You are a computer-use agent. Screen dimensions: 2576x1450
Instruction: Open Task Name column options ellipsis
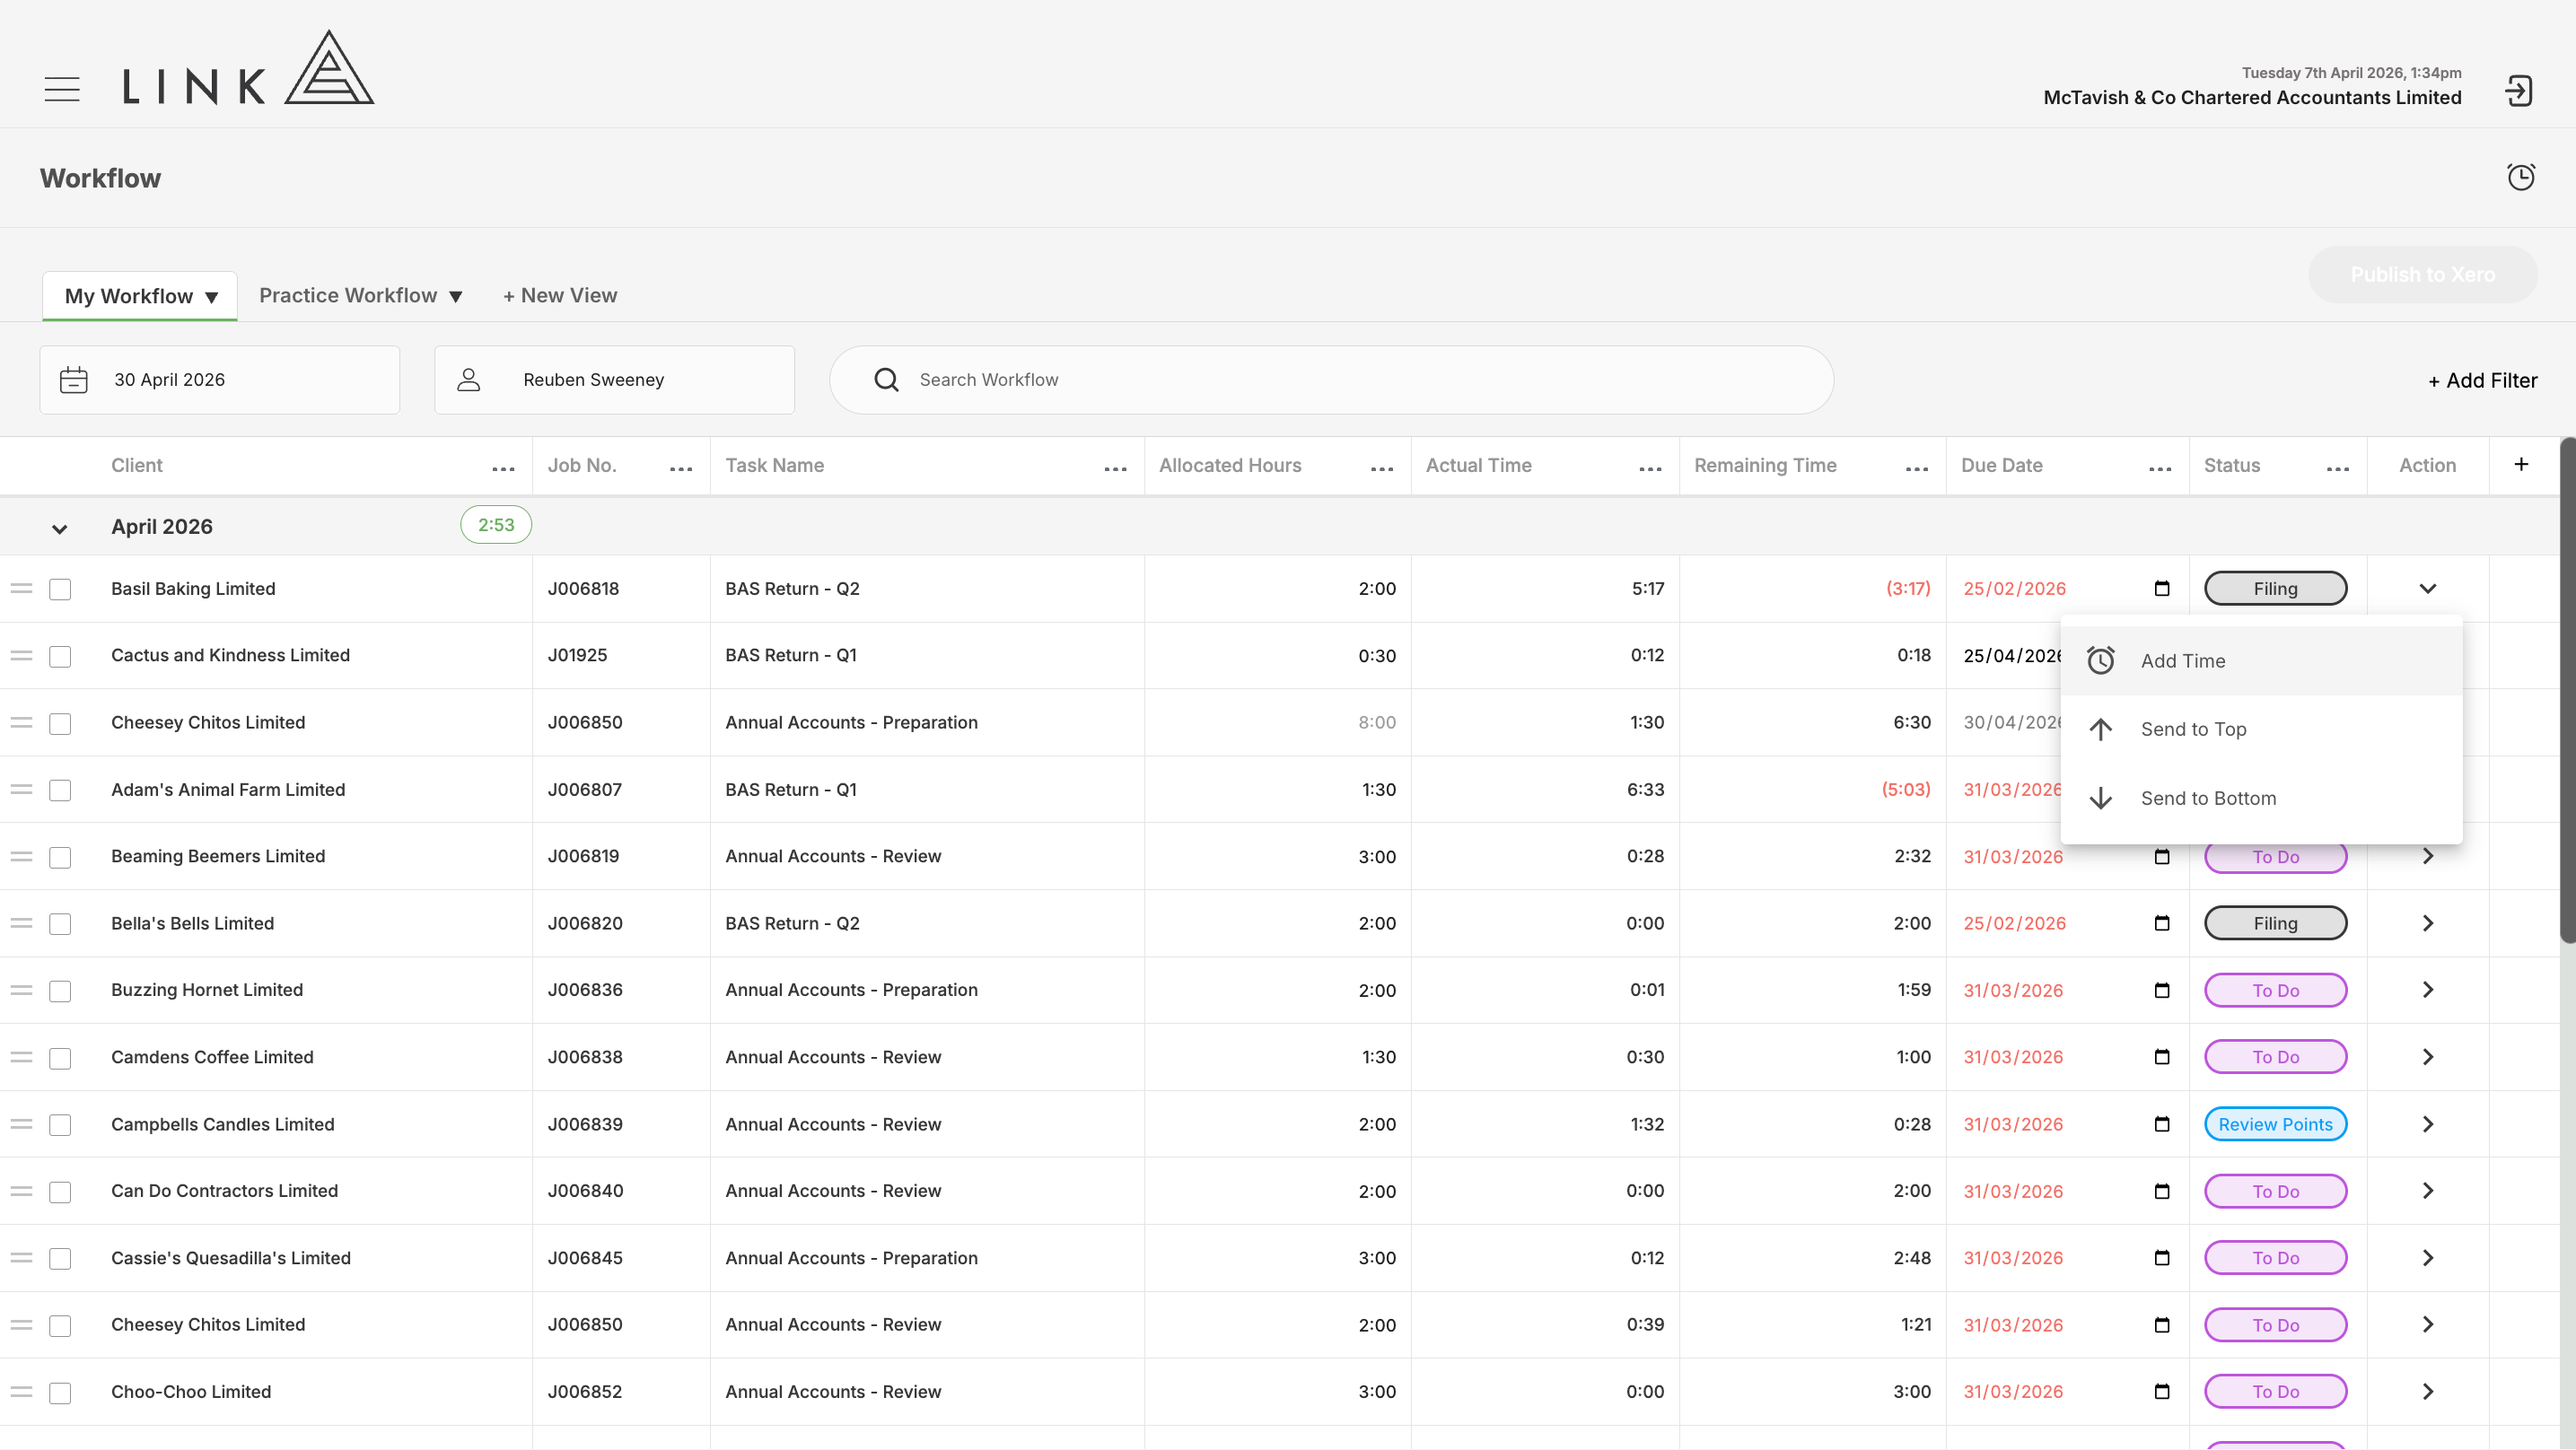point(1115,468)
